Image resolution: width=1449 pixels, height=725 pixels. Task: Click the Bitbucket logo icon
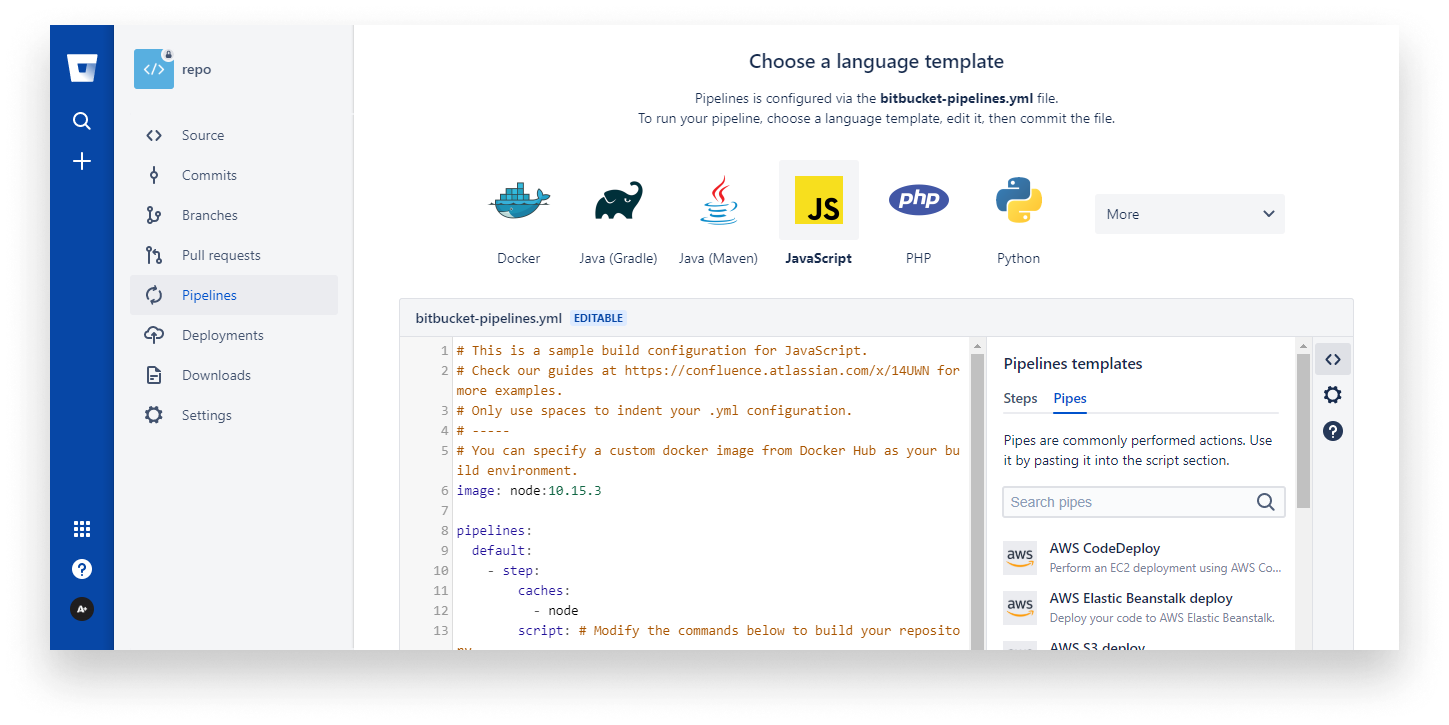82,69
